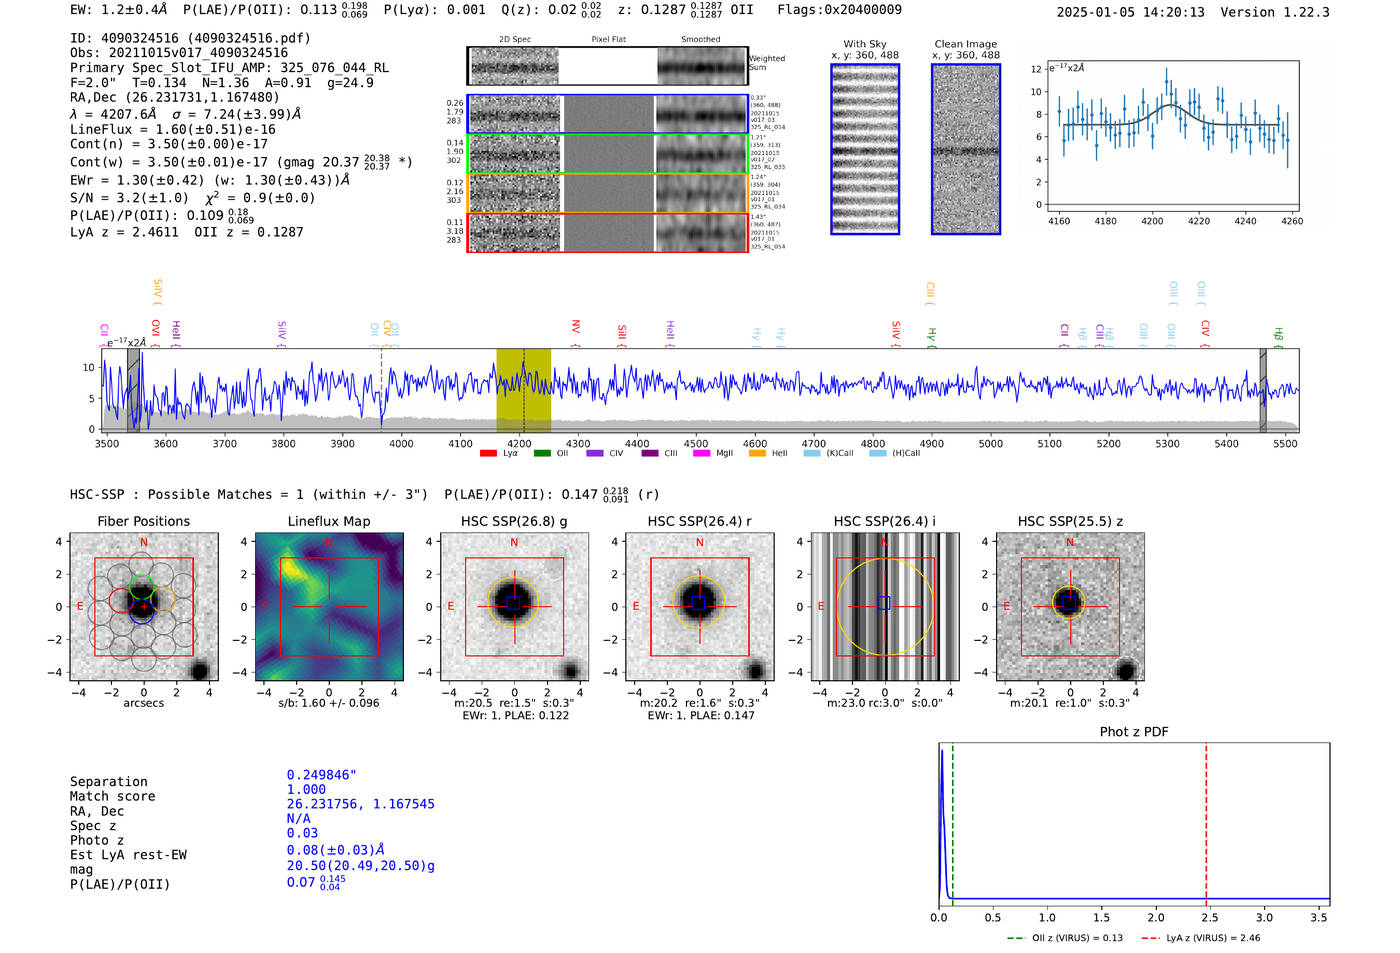This screenshot has height=953, width=1400.
Task: Click the LineFlux = 1.60(±0.51)e-16 value
Action: click(x=173, y=129)
